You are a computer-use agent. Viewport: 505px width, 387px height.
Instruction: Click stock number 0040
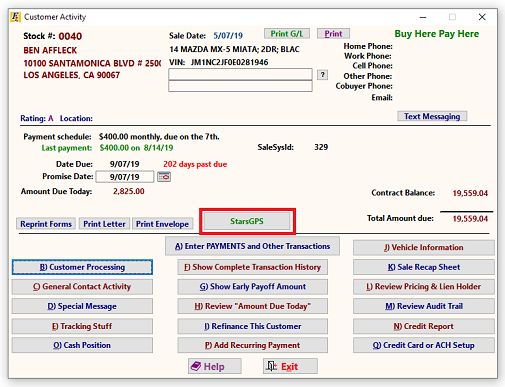pyautogui.click(x=70, y=36)
